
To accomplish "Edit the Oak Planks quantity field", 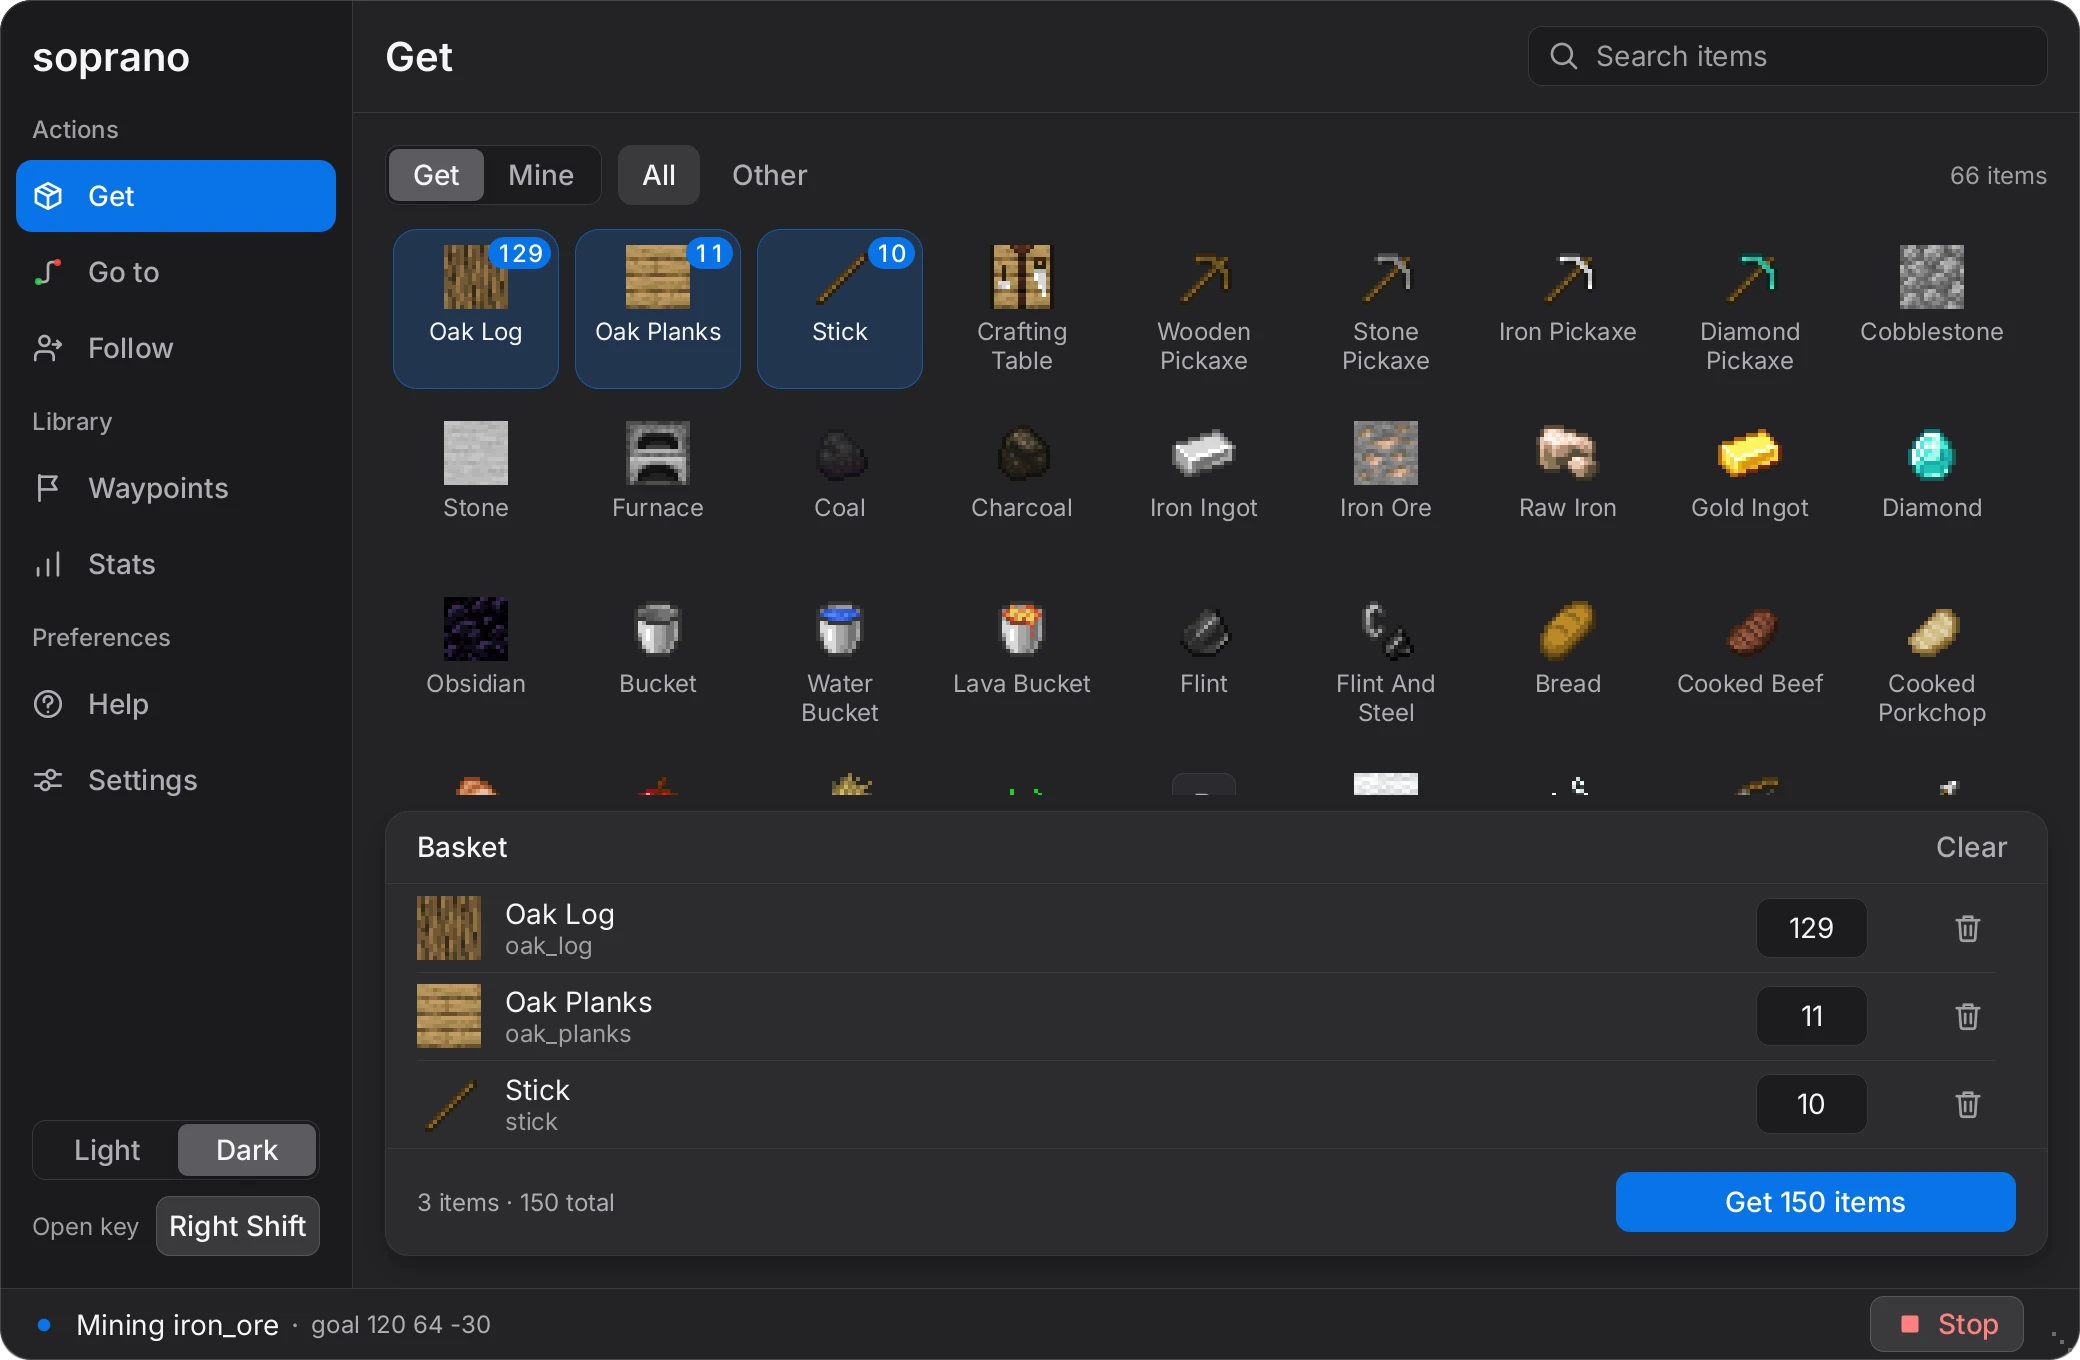I will click(x=1811, y=1016).
